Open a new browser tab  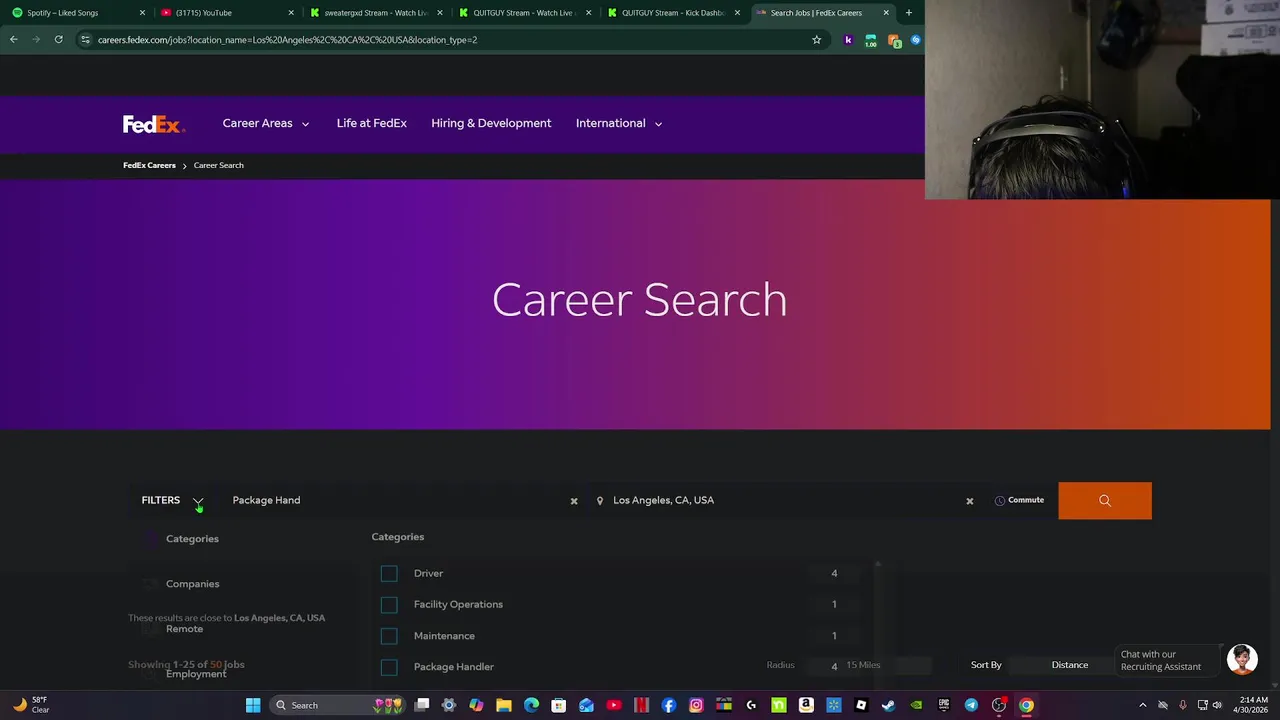(x=908, y=13)
